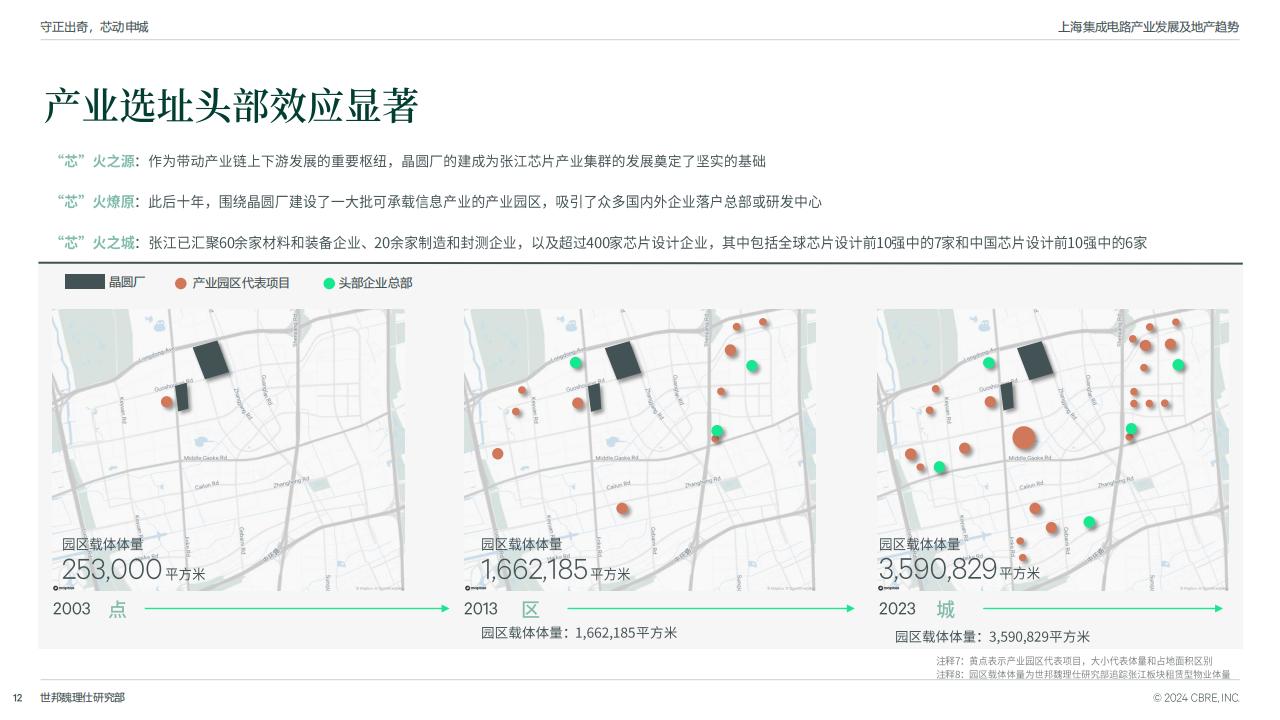Image resolution: width=1280 pixels, height=720 pixels.
Task: Click the green 点 stage label
Action: (118, 609)
